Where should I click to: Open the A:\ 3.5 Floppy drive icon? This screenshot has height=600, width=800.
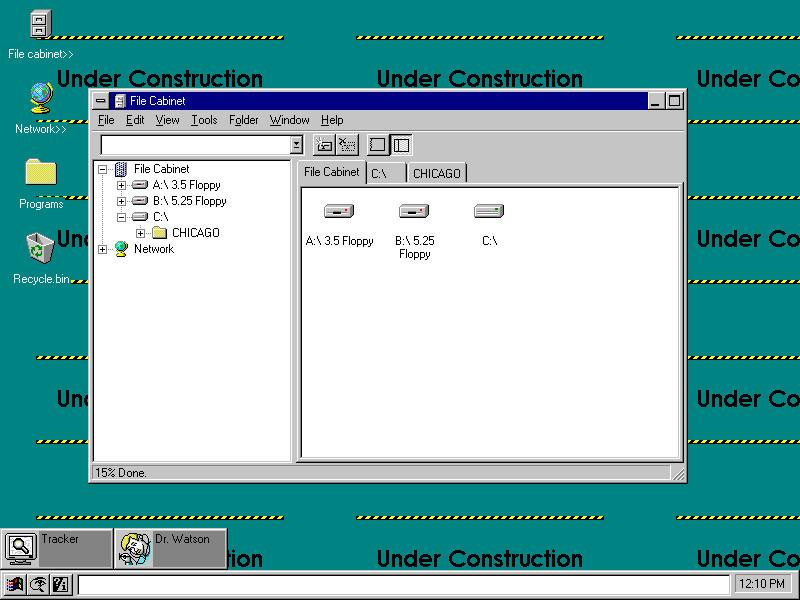click(x=338, y=211)
